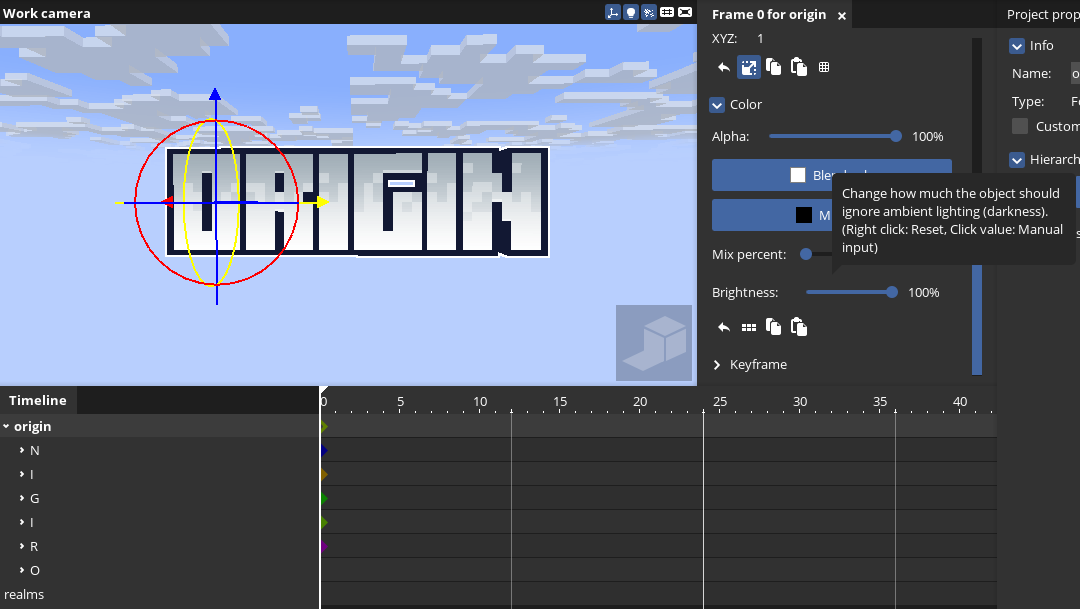Viewport: 1080px width, 609px height.
Task: Expand the O timeline item
Action: [22, 570]
